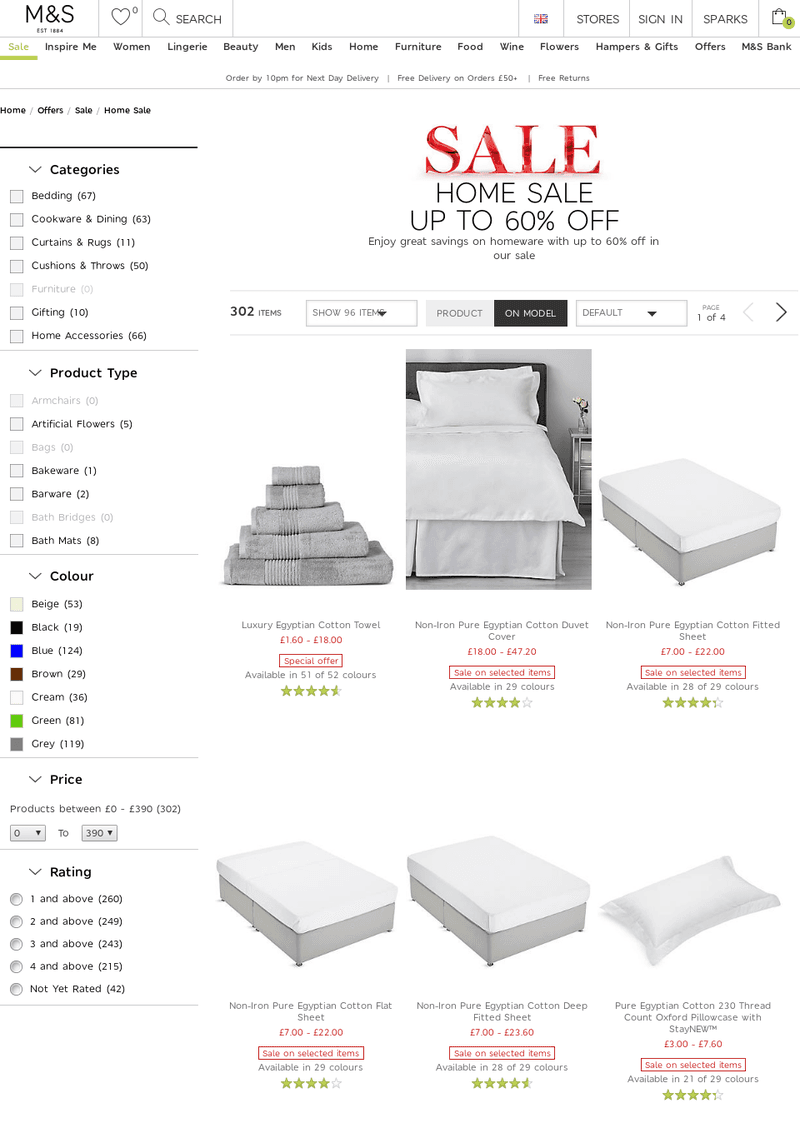Tick the Bedding category checkbox

17,196
